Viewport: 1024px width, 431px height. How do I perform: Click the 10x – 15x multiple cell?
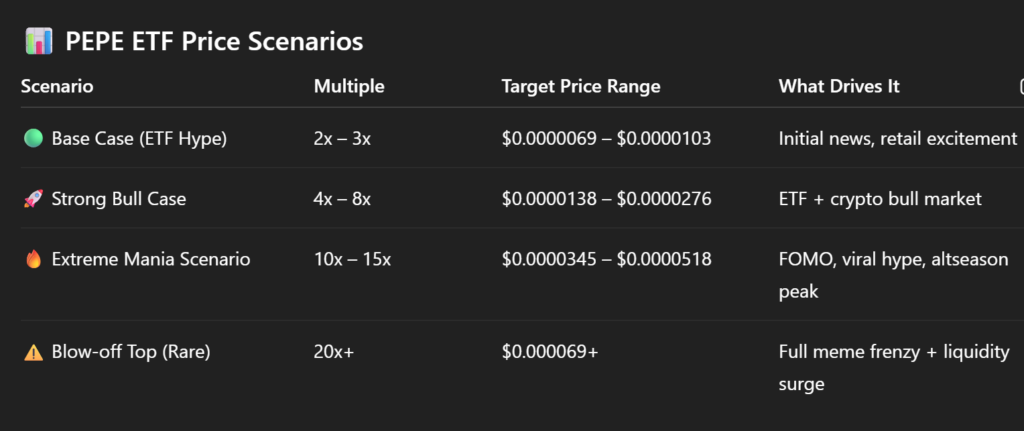[352, 260]
